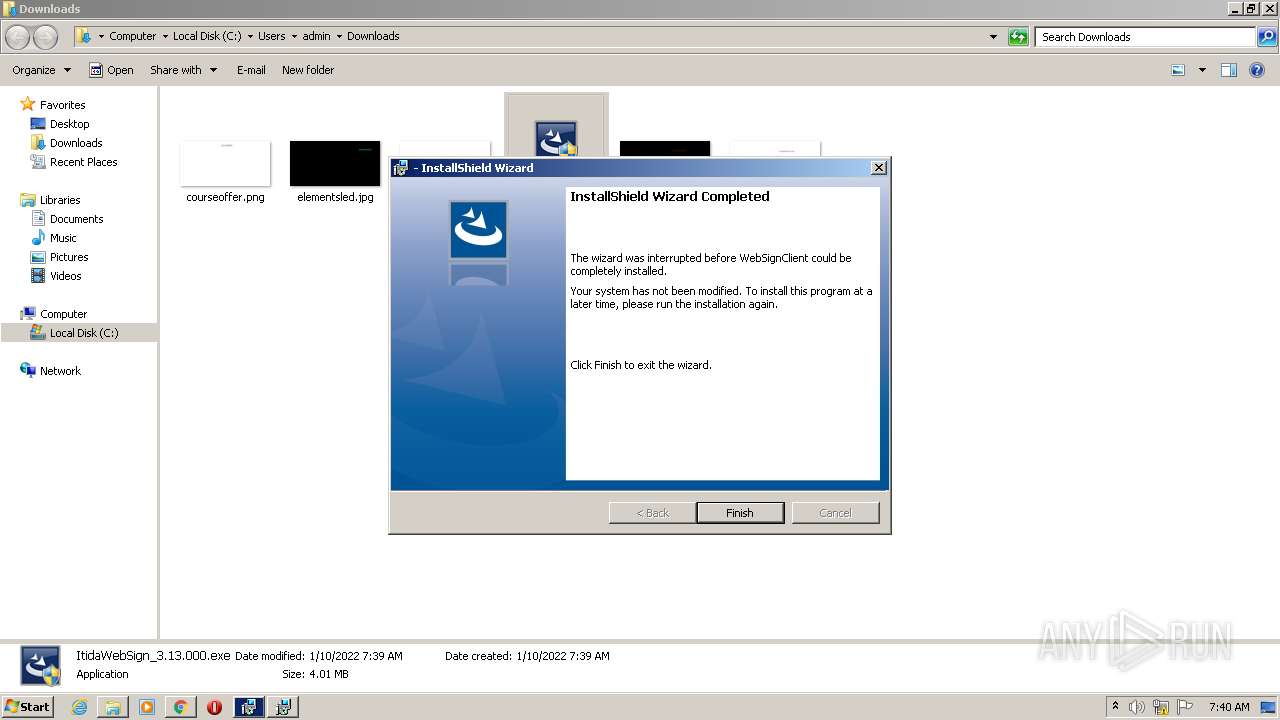Viewport: 1280px width, 720px height.
Task: Open Desktop in Favorites
Action: click(69, 124)
